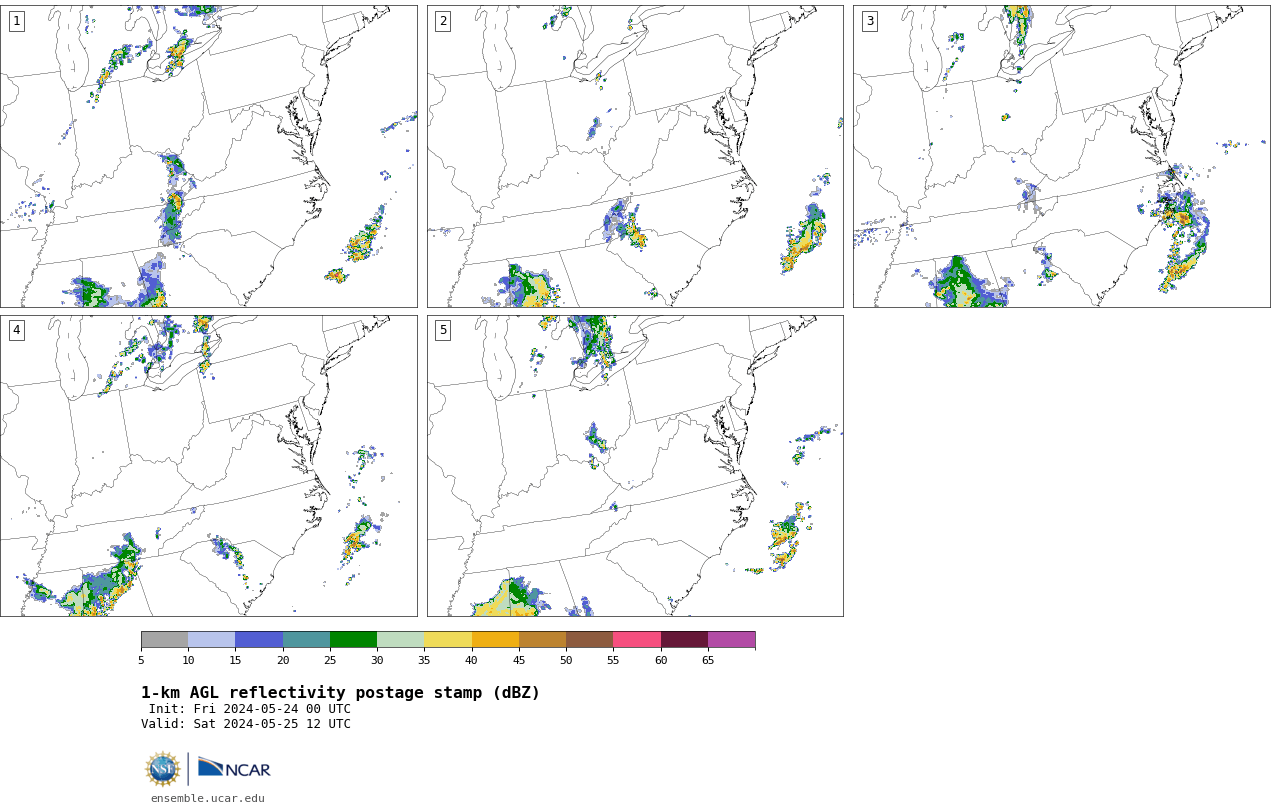This screenshot has width=1280, height=809.
Task: Click the number label 5 box in fifth panel
Action: coord(443,330)
